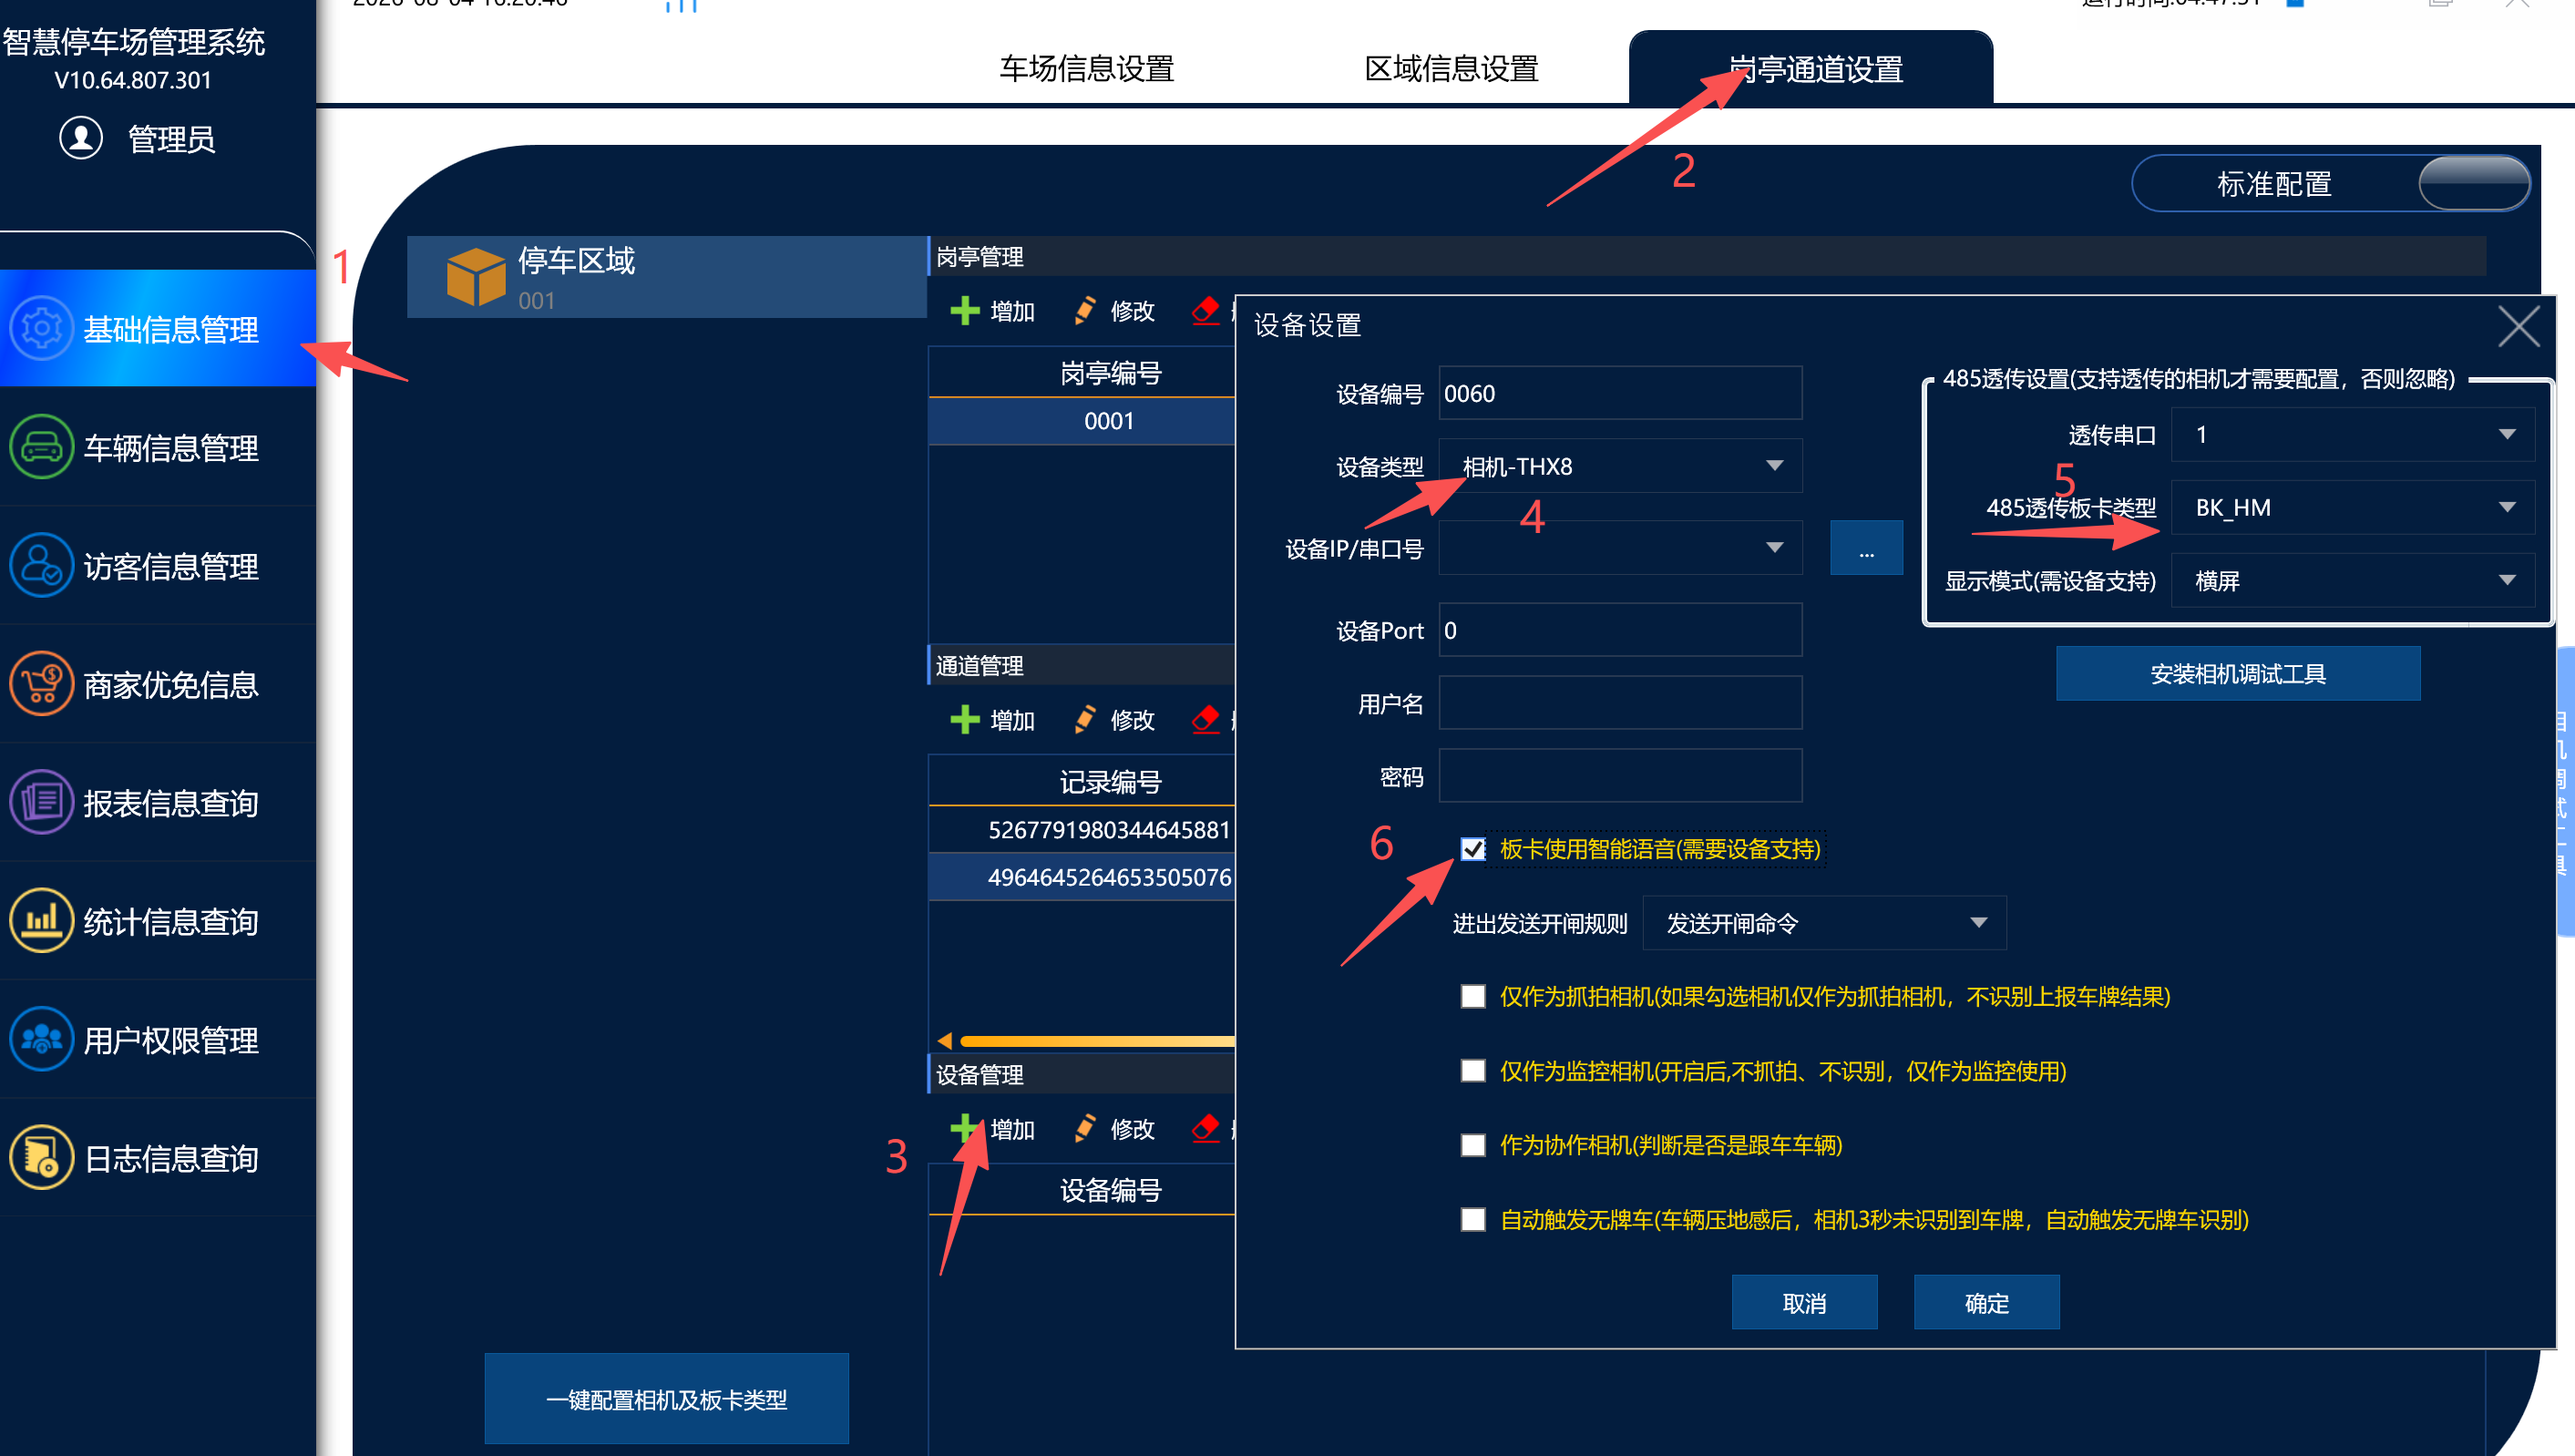2575x1456 pixels.
Task: Click the 设备编号 input field 0060
Action: point(1620,393)
